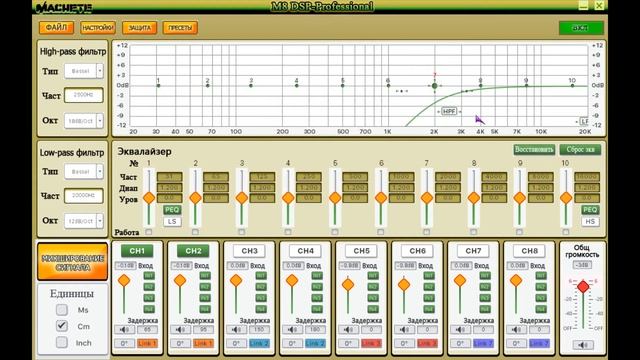This screenshot has width=640, height=360.
Task: Open the ЗАЩИТА menu
Action: (140, 27)
